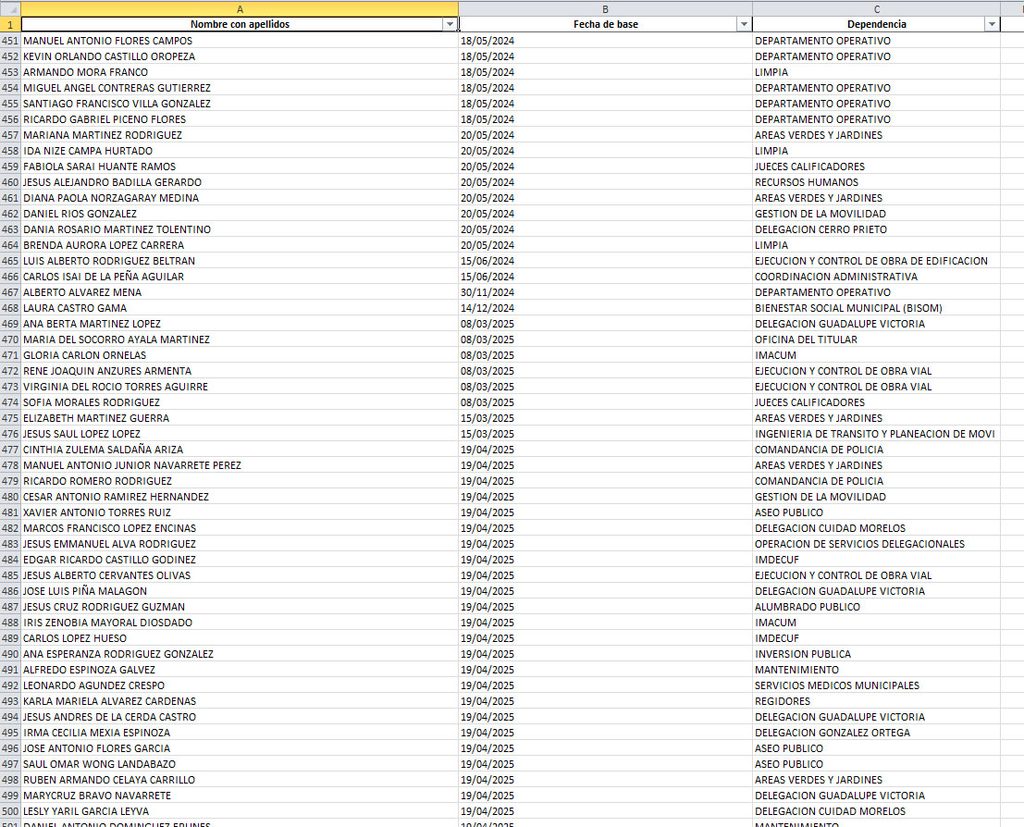Select cell SERVICIOS MEDICOS MUNICIPALES
The height and width of the screenshot is (827, 1024).
[876, 685]
